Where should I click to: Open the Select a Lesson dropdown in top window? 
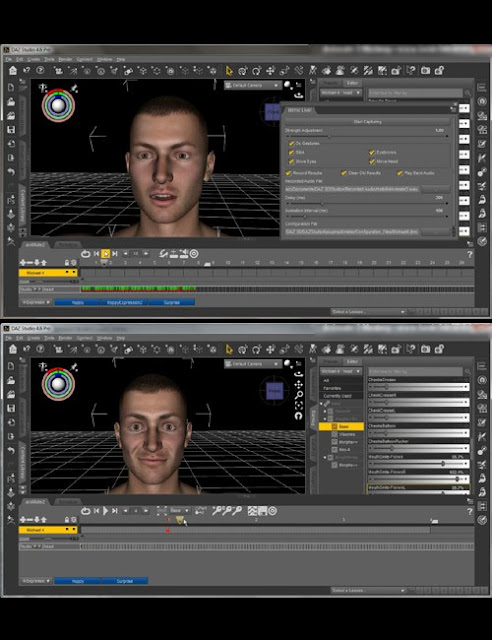368,312
